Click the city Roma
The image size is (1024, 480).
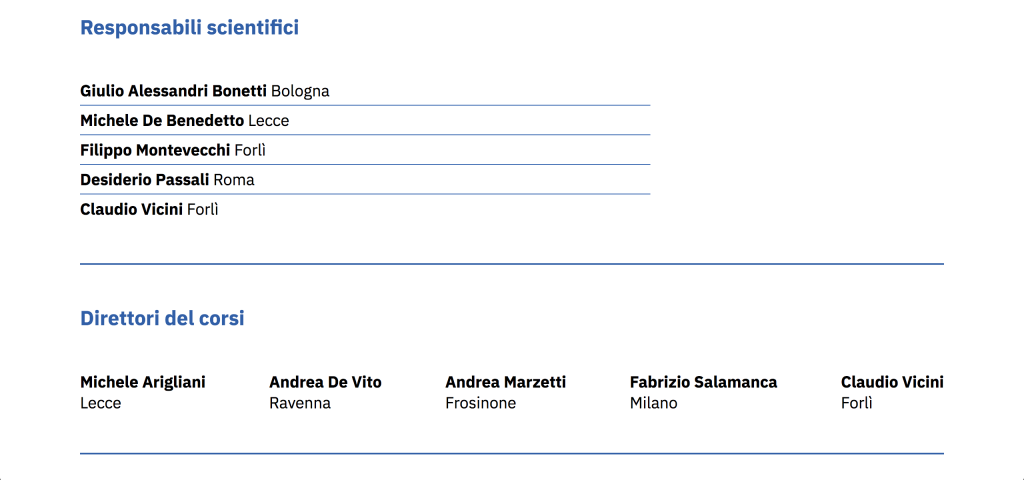234,180
